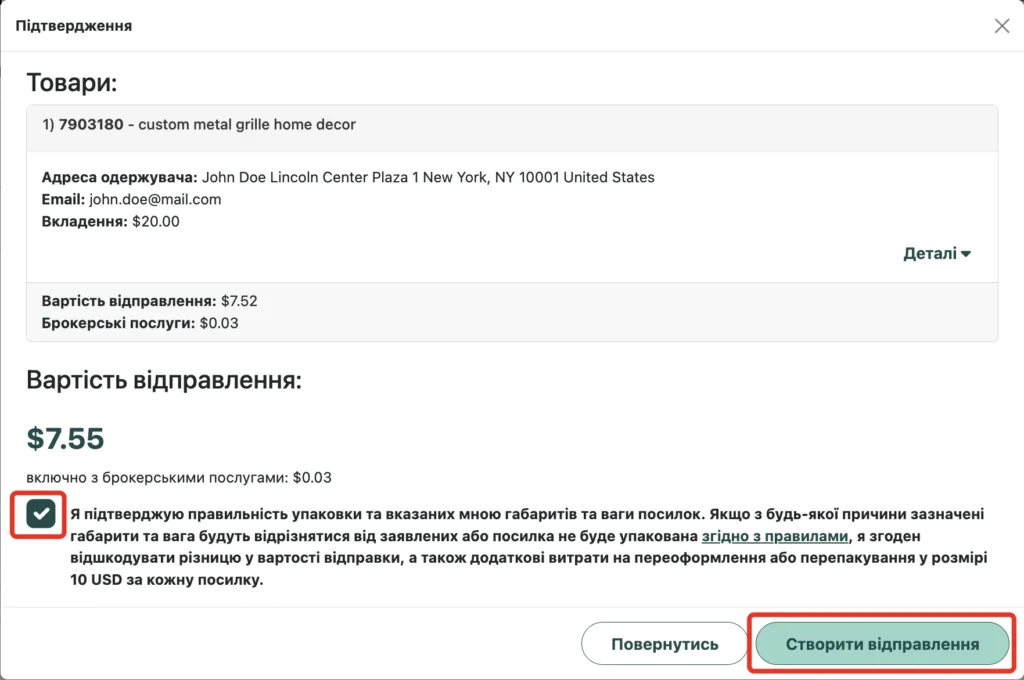Click the Товари heading
Image resolution: width=1024 pixels, height=680 pixels.
pos(72,83)
